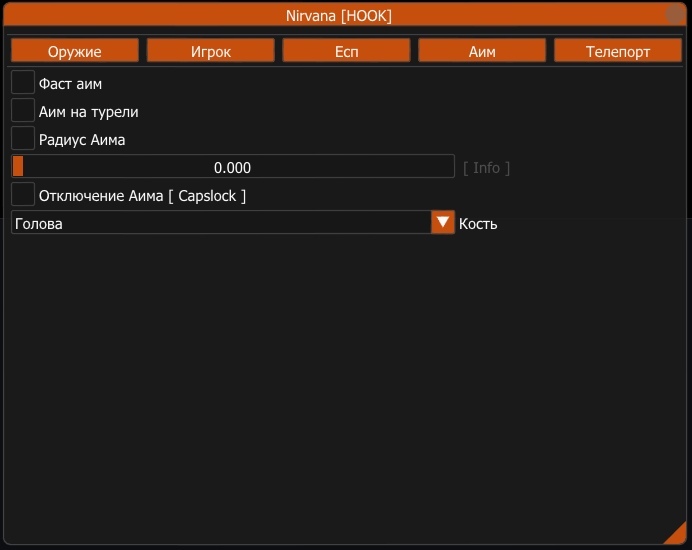Click the [ Info ] text beside slider
692x550 pixels.
486,168
